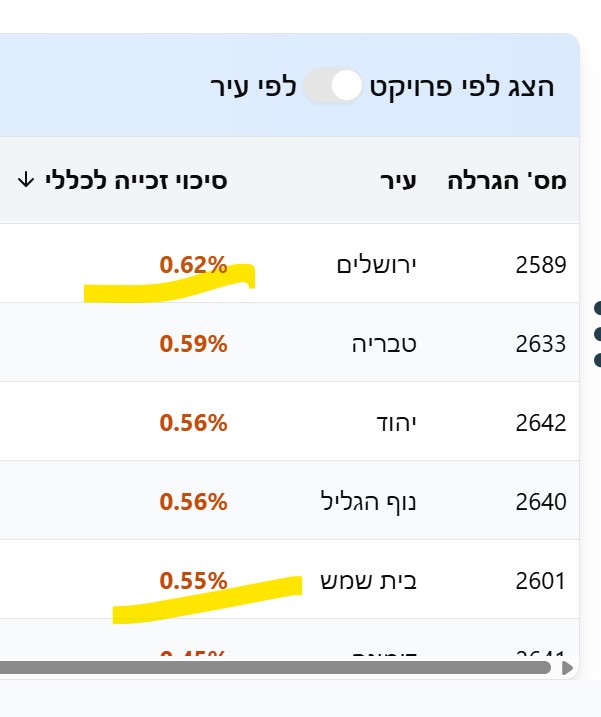This screenshot has width=601, height=717.
Task: Click the horizontal scrollbar's right arrow
Action: (568, 667)
